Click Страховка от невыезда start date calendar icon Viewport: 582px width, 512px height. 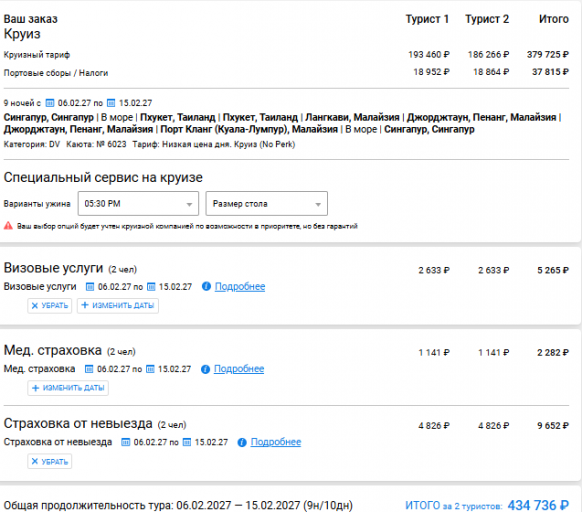126,442
